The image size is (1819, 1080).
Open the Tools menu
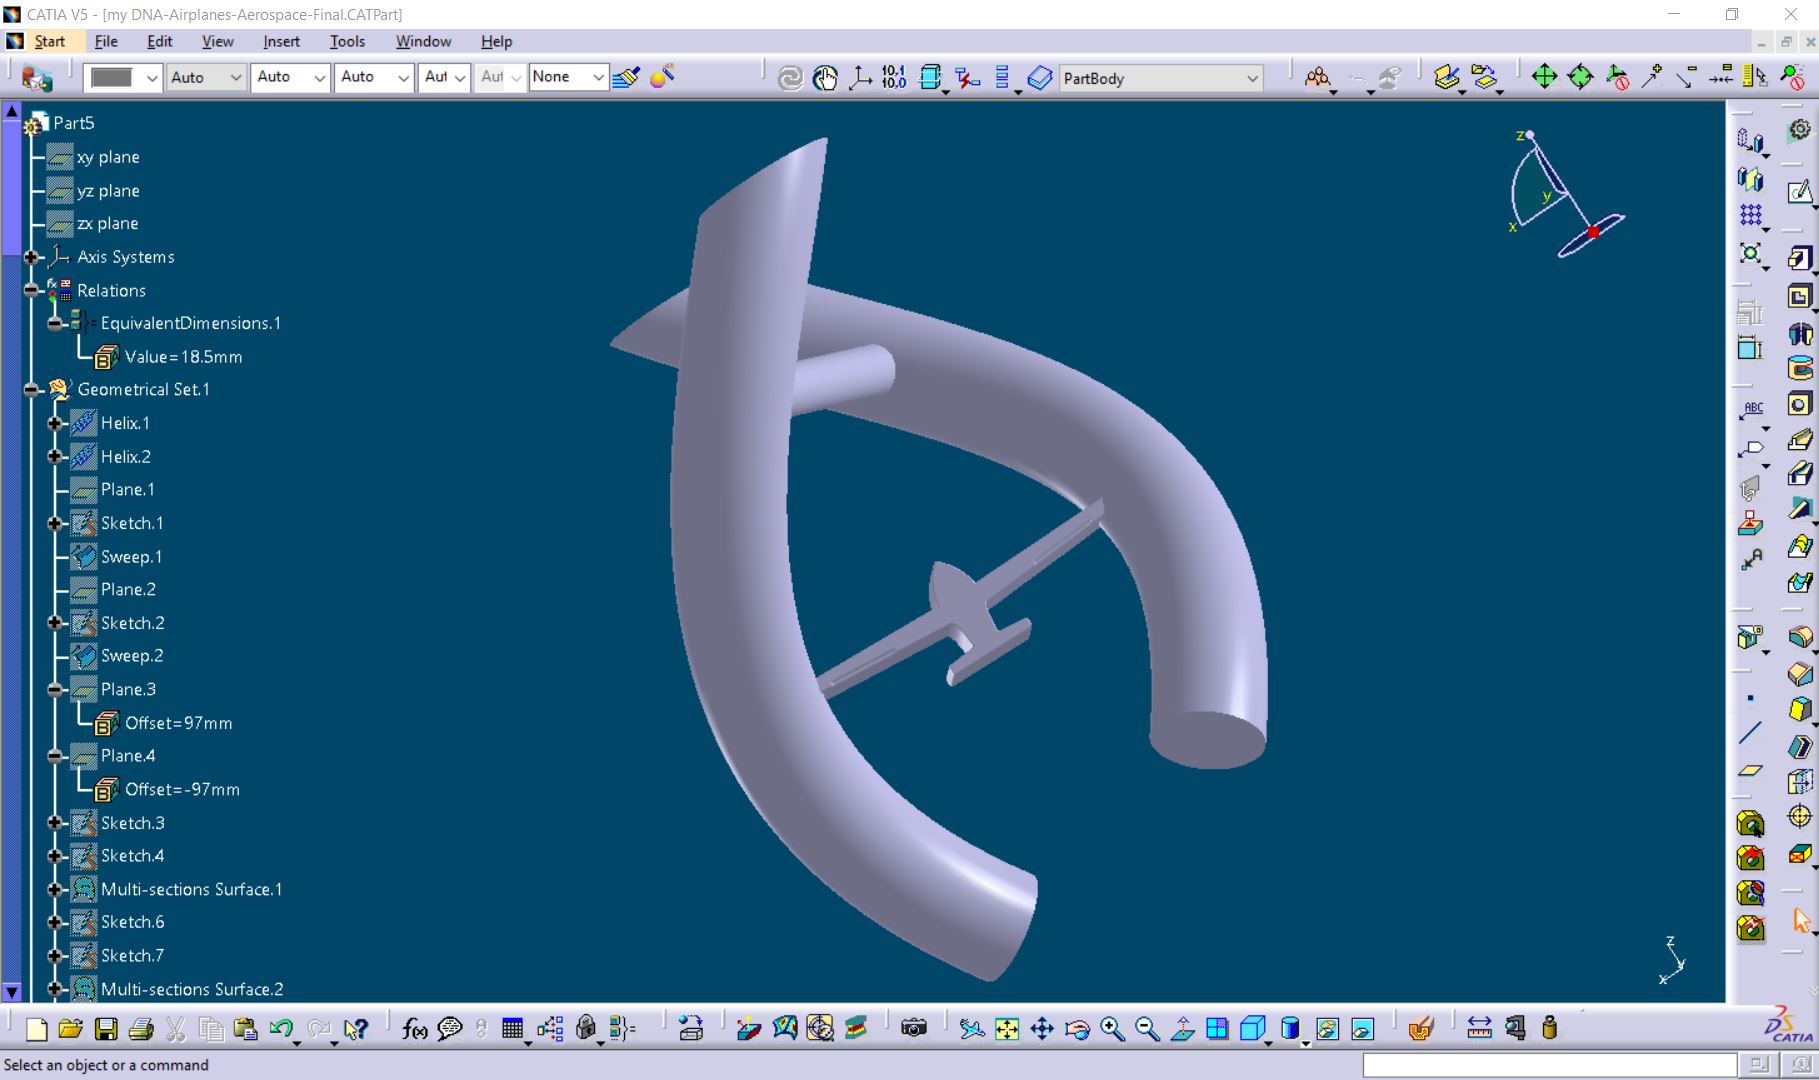tap(347, 41)
